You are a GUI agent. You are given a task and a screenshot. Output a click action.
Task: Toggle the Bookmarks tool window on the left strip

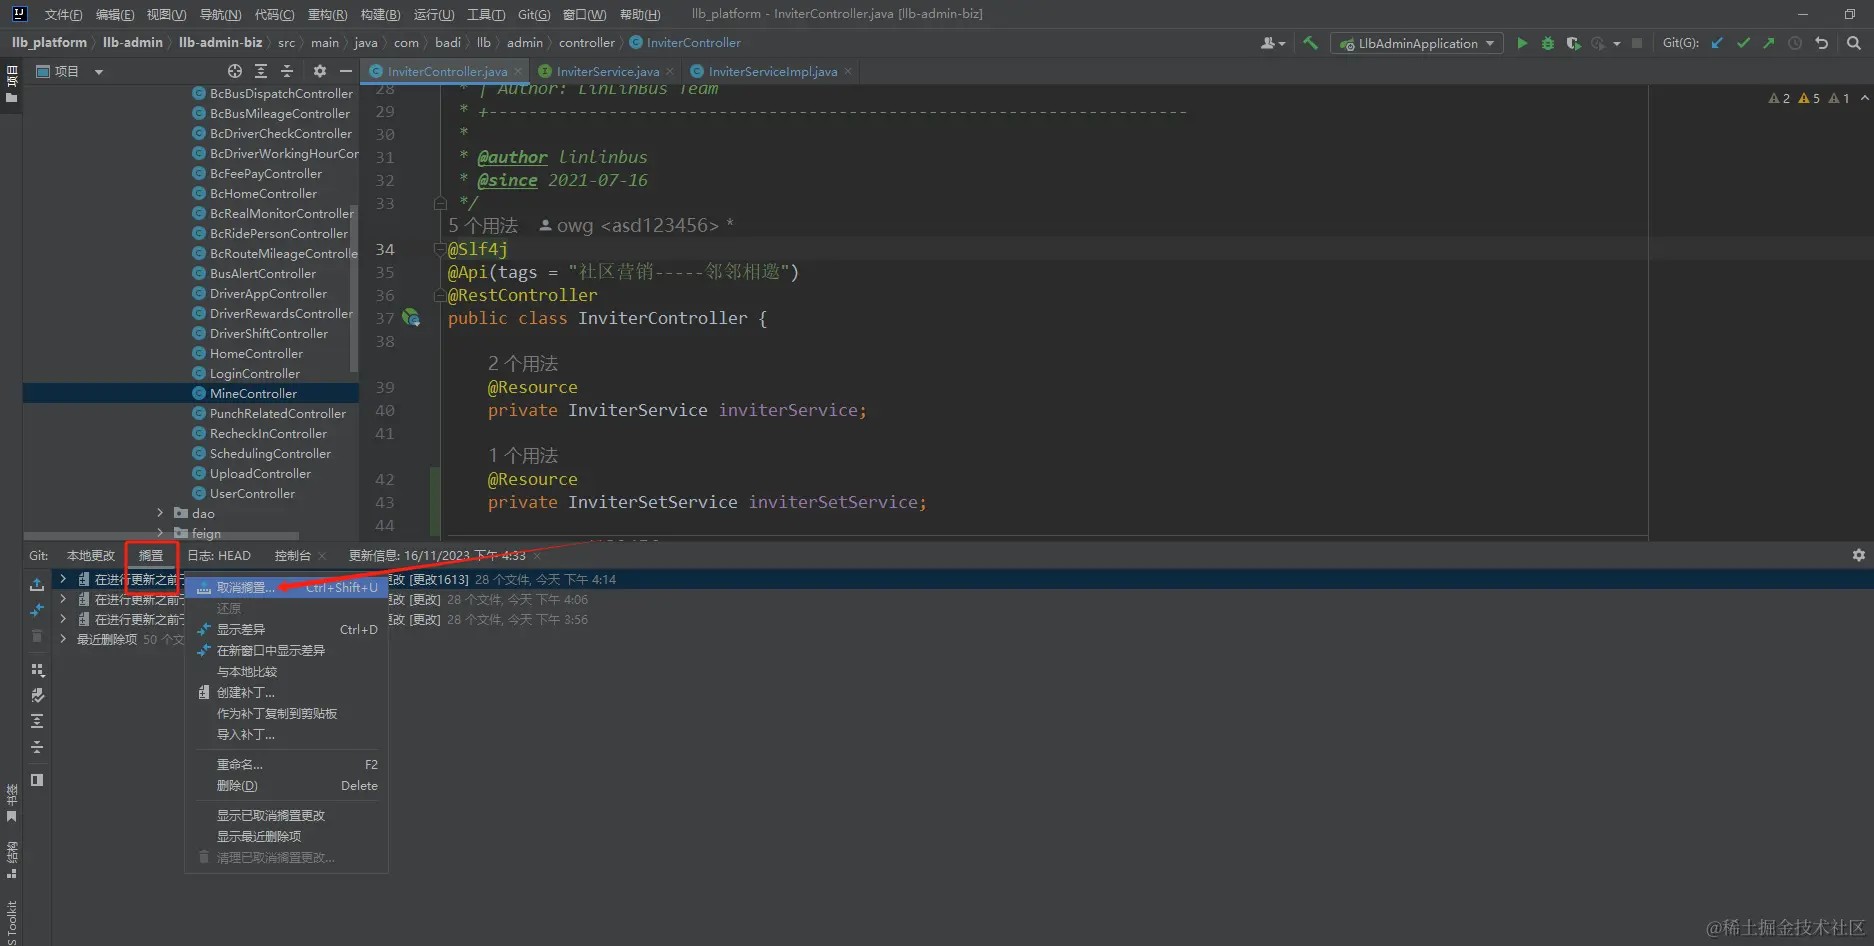pos(11,803)
